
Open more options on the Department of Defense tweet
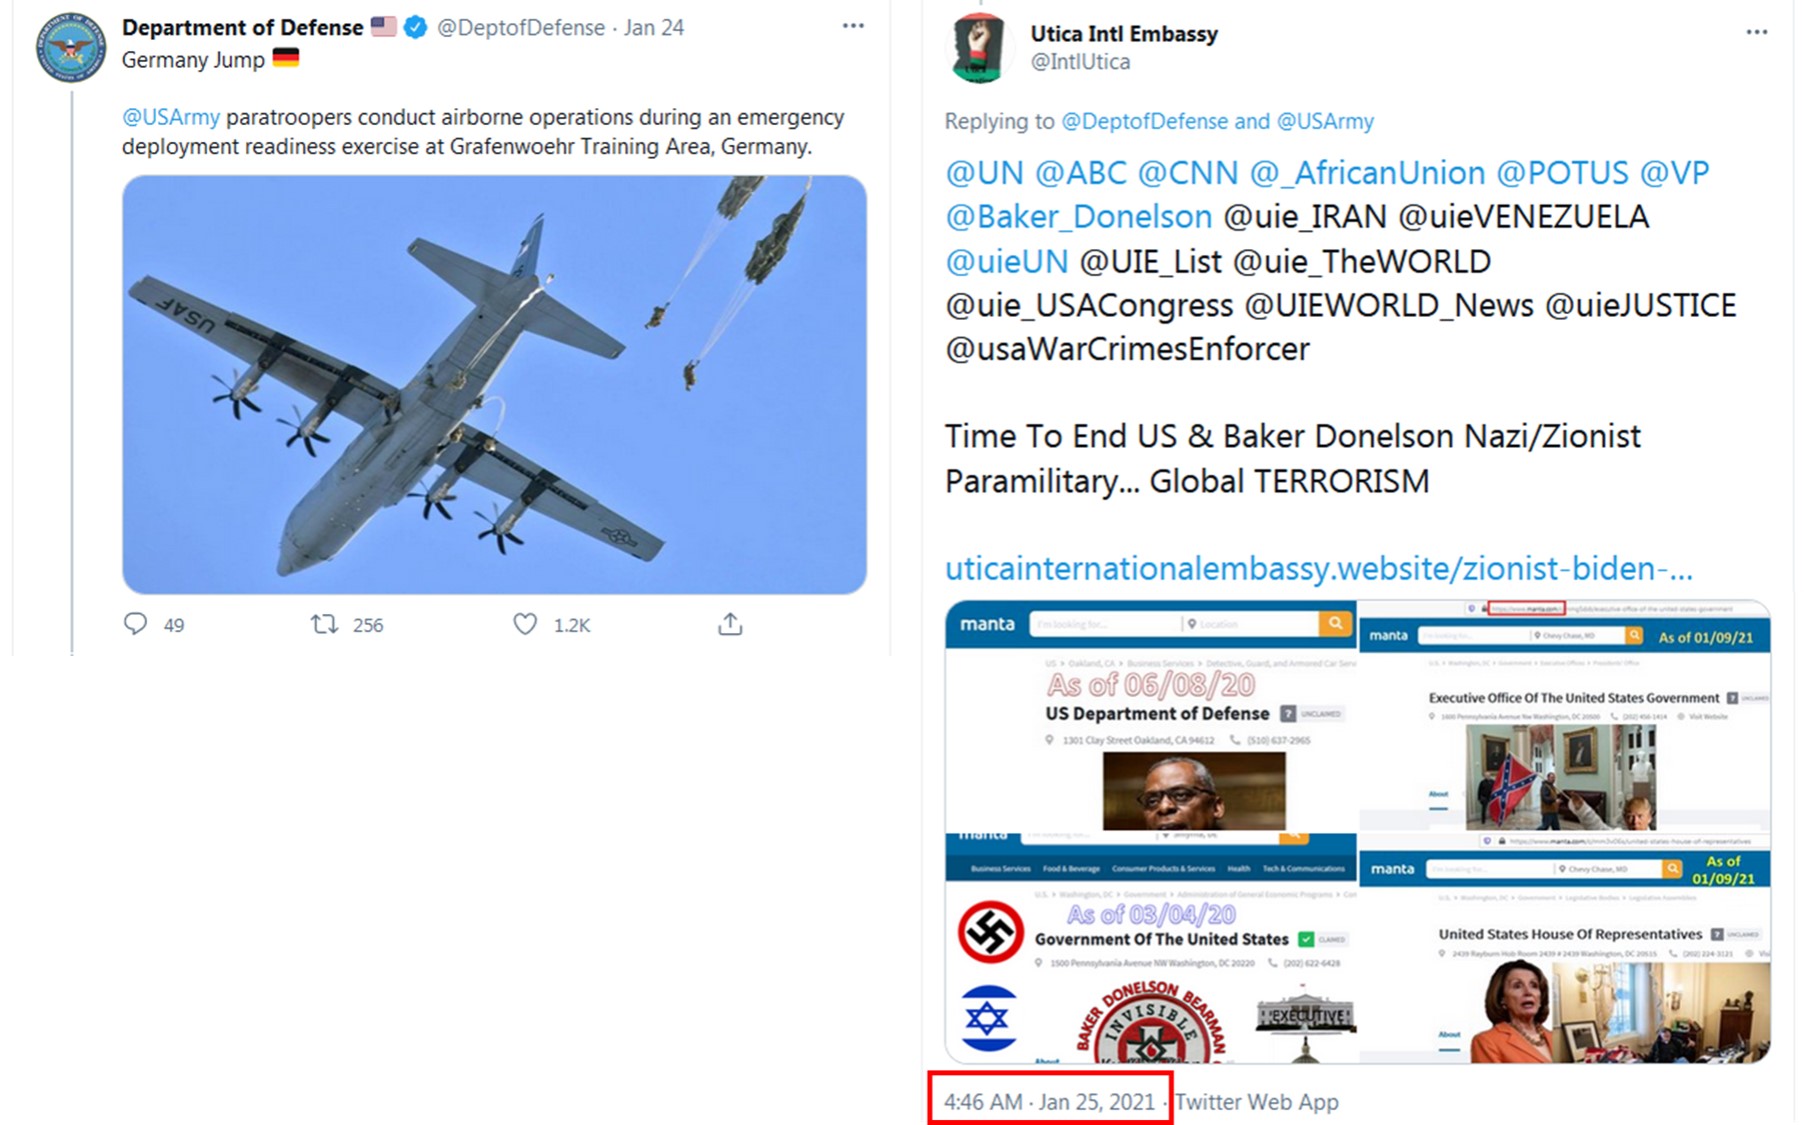(x=853, y=26)
